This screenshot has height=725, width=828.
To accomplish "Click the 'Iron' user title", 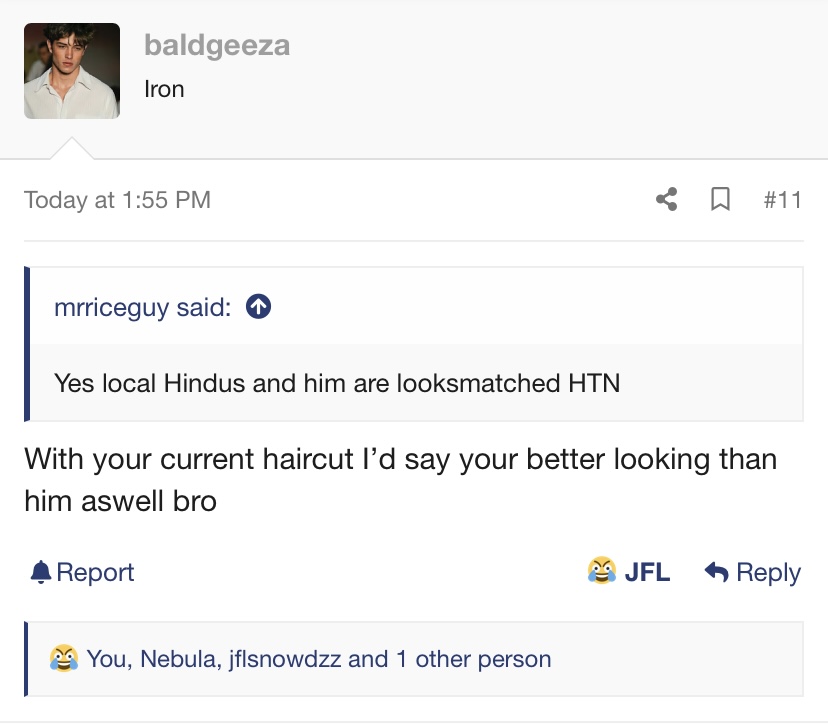I will pyautogui.click(x=164, y=89).
